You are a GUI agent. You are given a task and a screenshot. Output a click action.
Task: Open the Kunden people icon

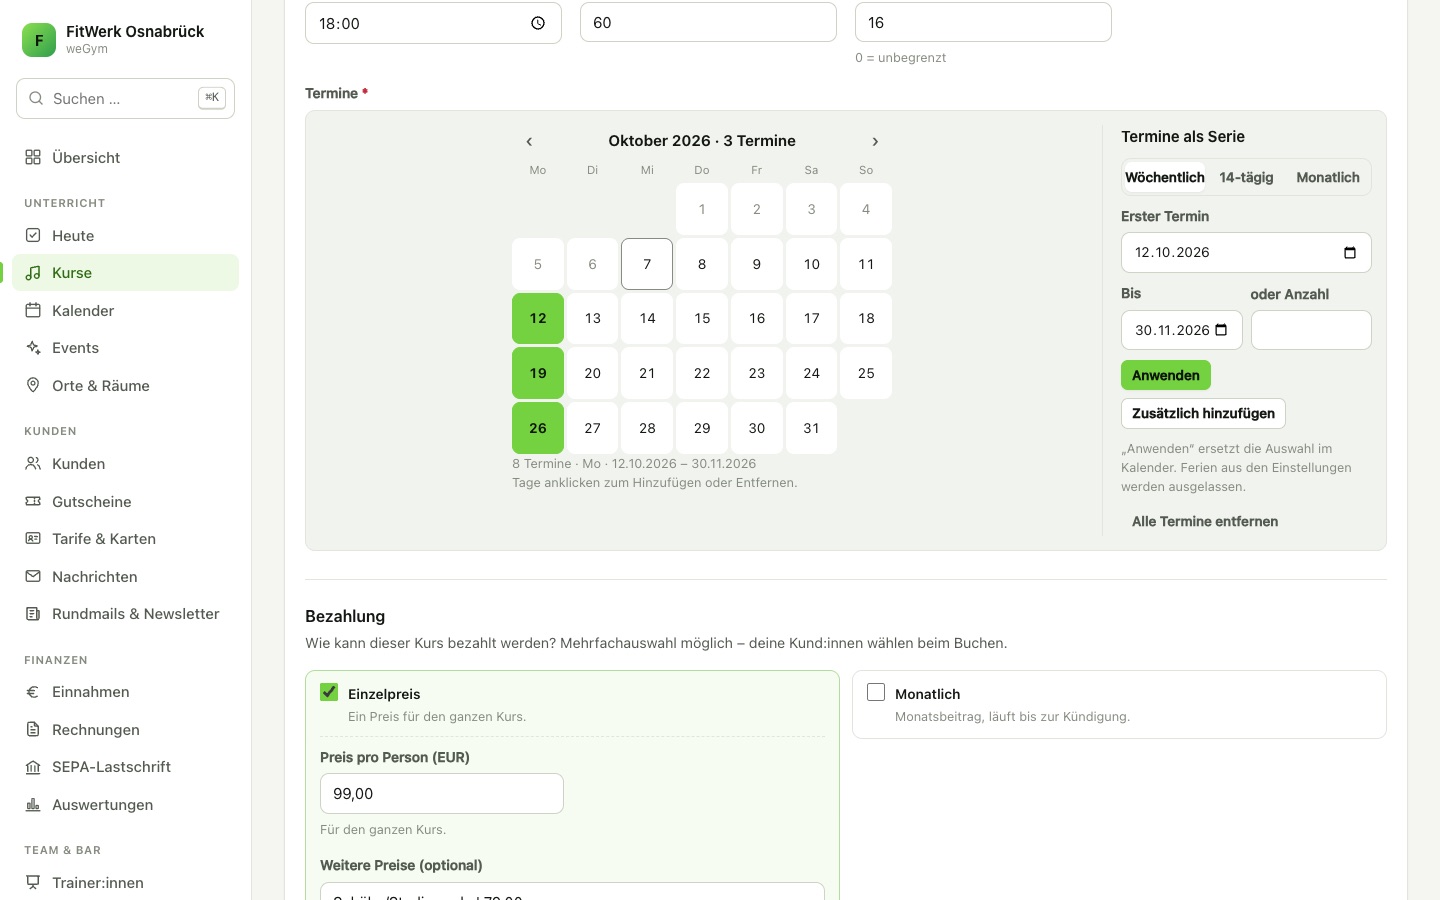click(x=33, y=463)
